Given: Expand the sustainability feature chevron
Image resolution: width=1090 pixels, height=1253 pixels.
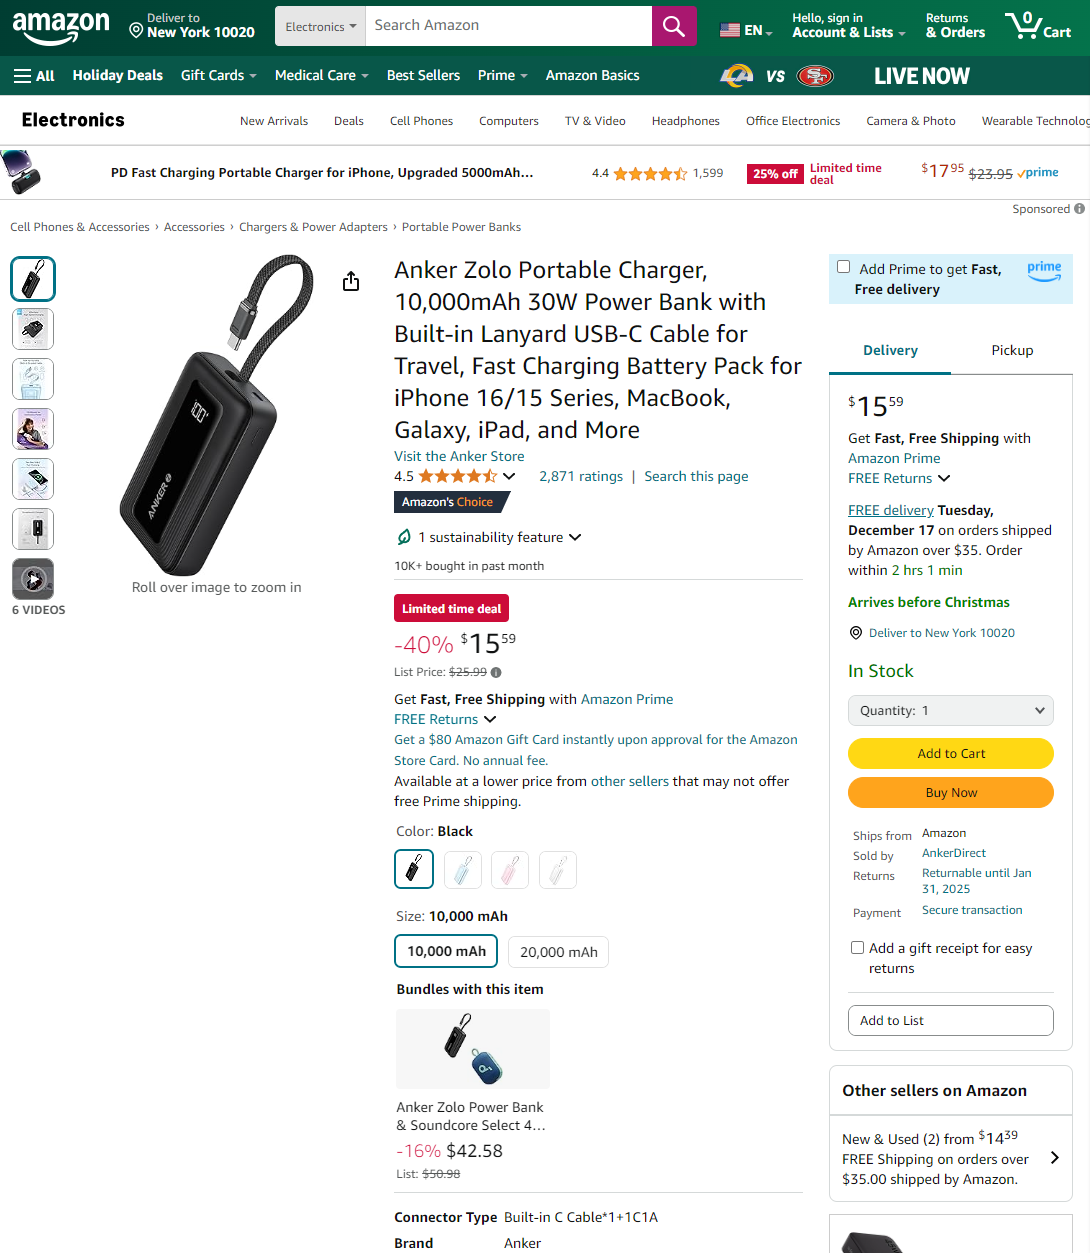Looking at the screenshot, I should [575, 537].
